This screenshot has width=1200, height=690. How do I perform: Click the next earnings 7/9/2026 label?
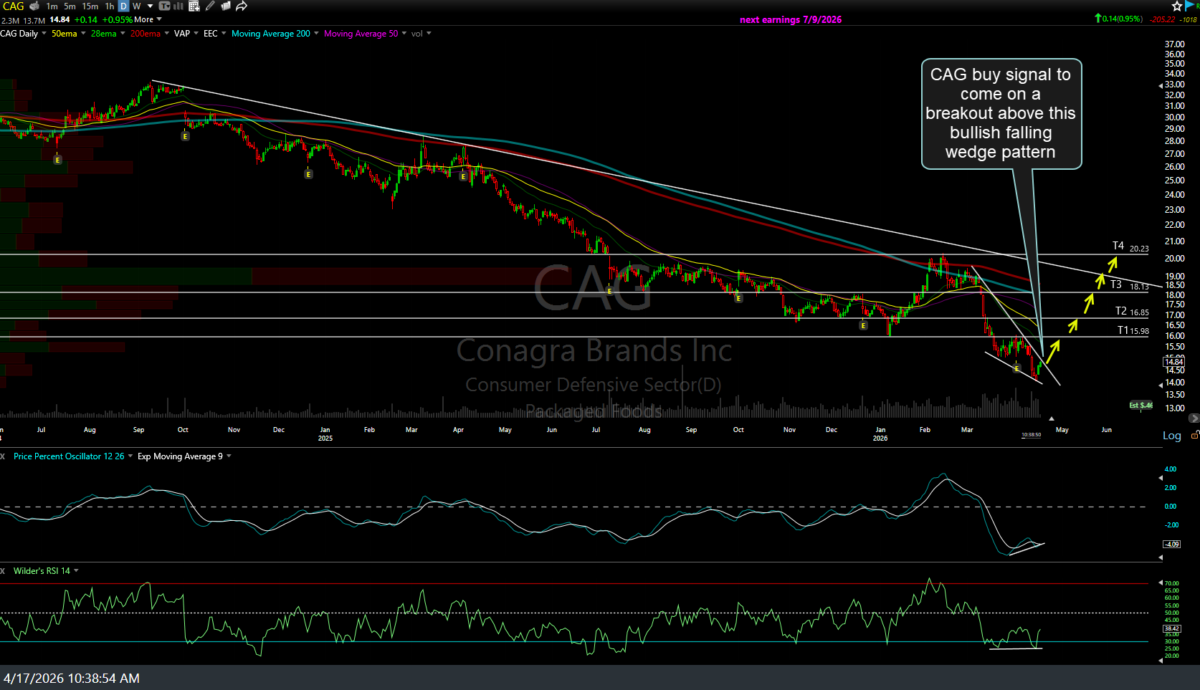click(x=790, y=19)
